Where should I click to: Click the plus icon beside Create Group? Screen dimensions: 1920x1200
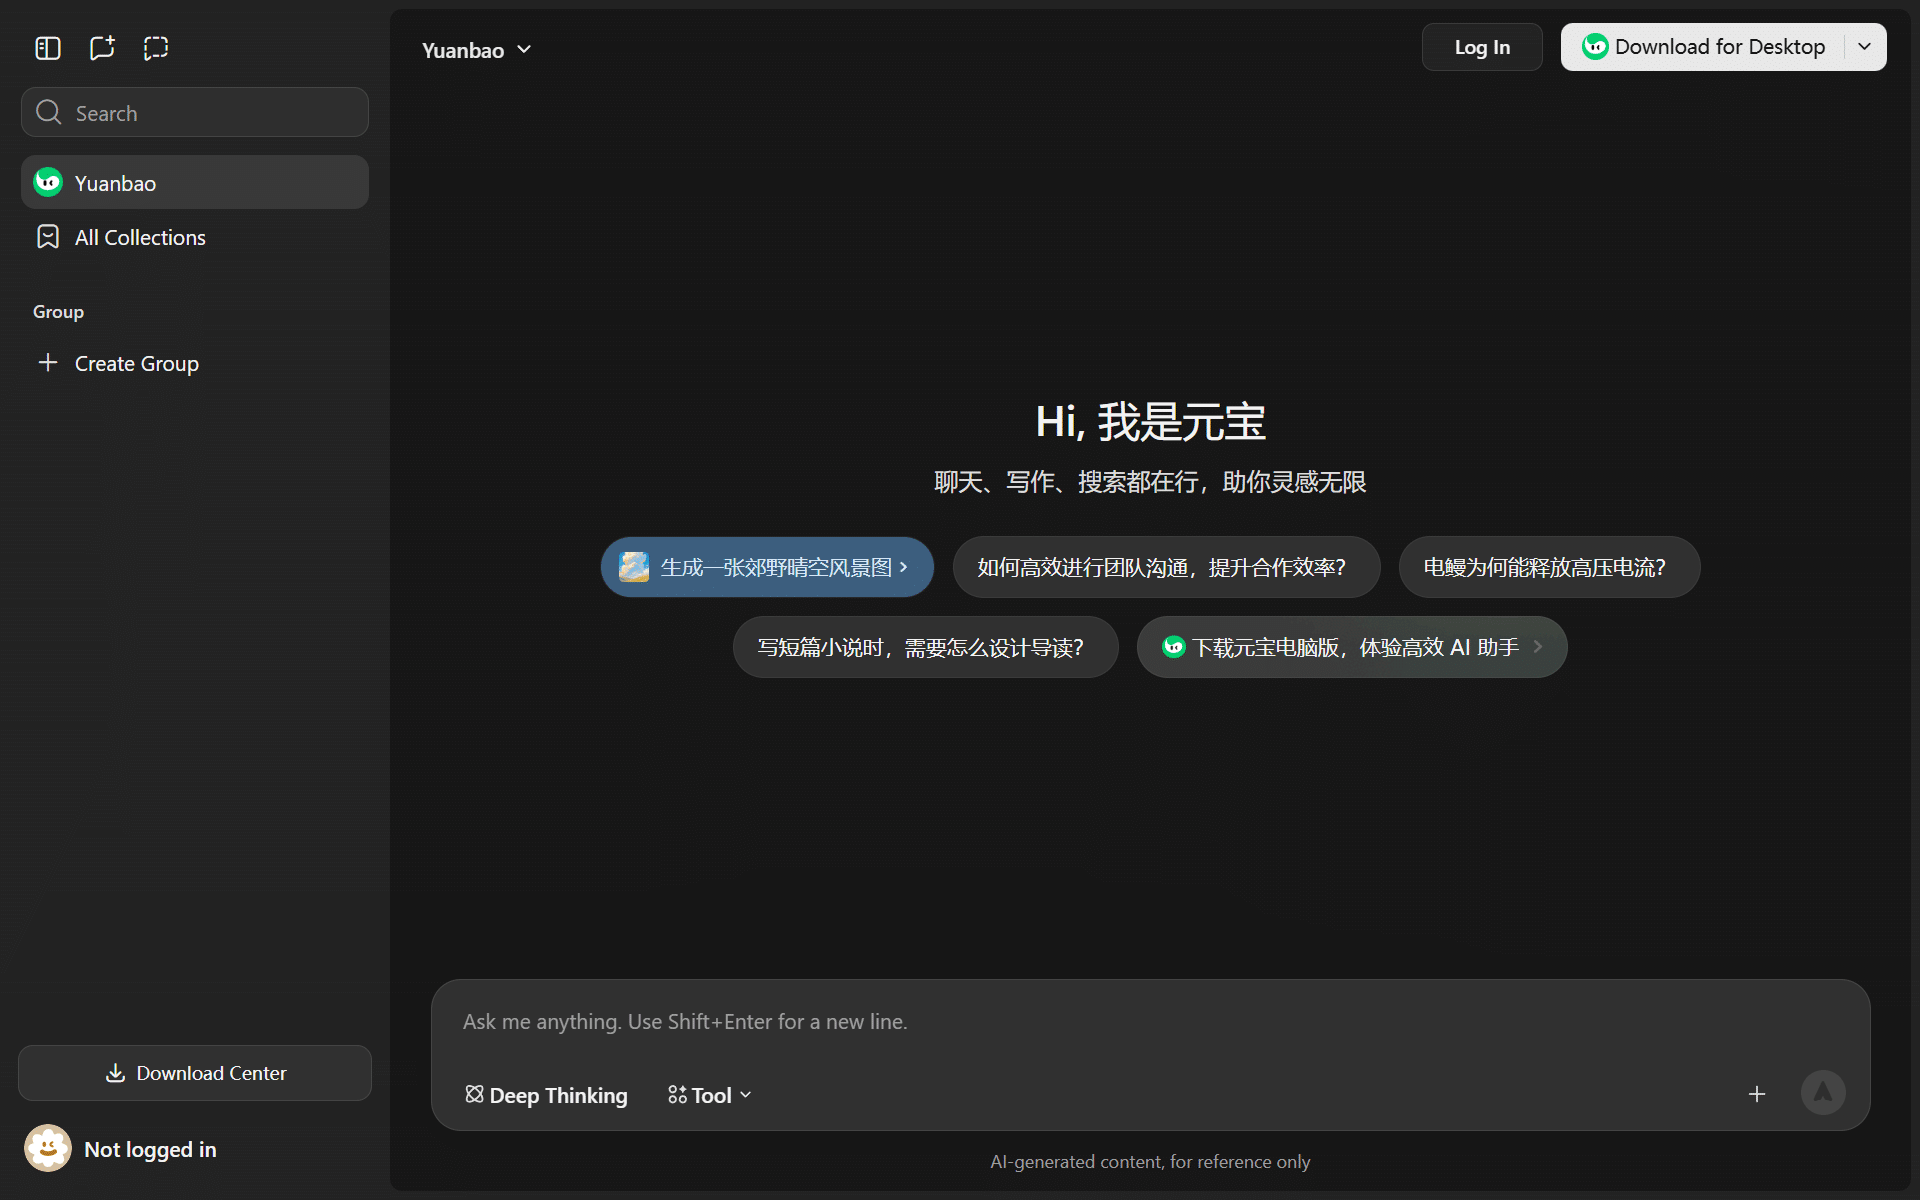[x=48, y=362]
